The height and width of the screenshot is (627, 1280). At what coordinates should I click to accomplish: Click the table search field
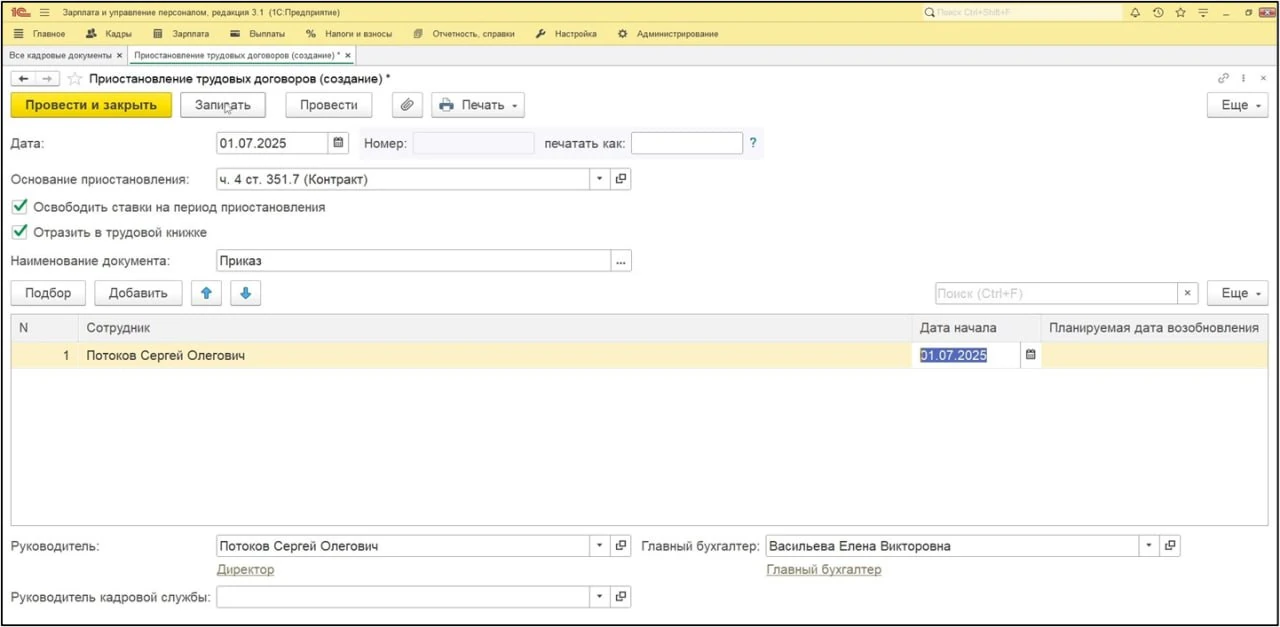click(x=1056, y=293)
